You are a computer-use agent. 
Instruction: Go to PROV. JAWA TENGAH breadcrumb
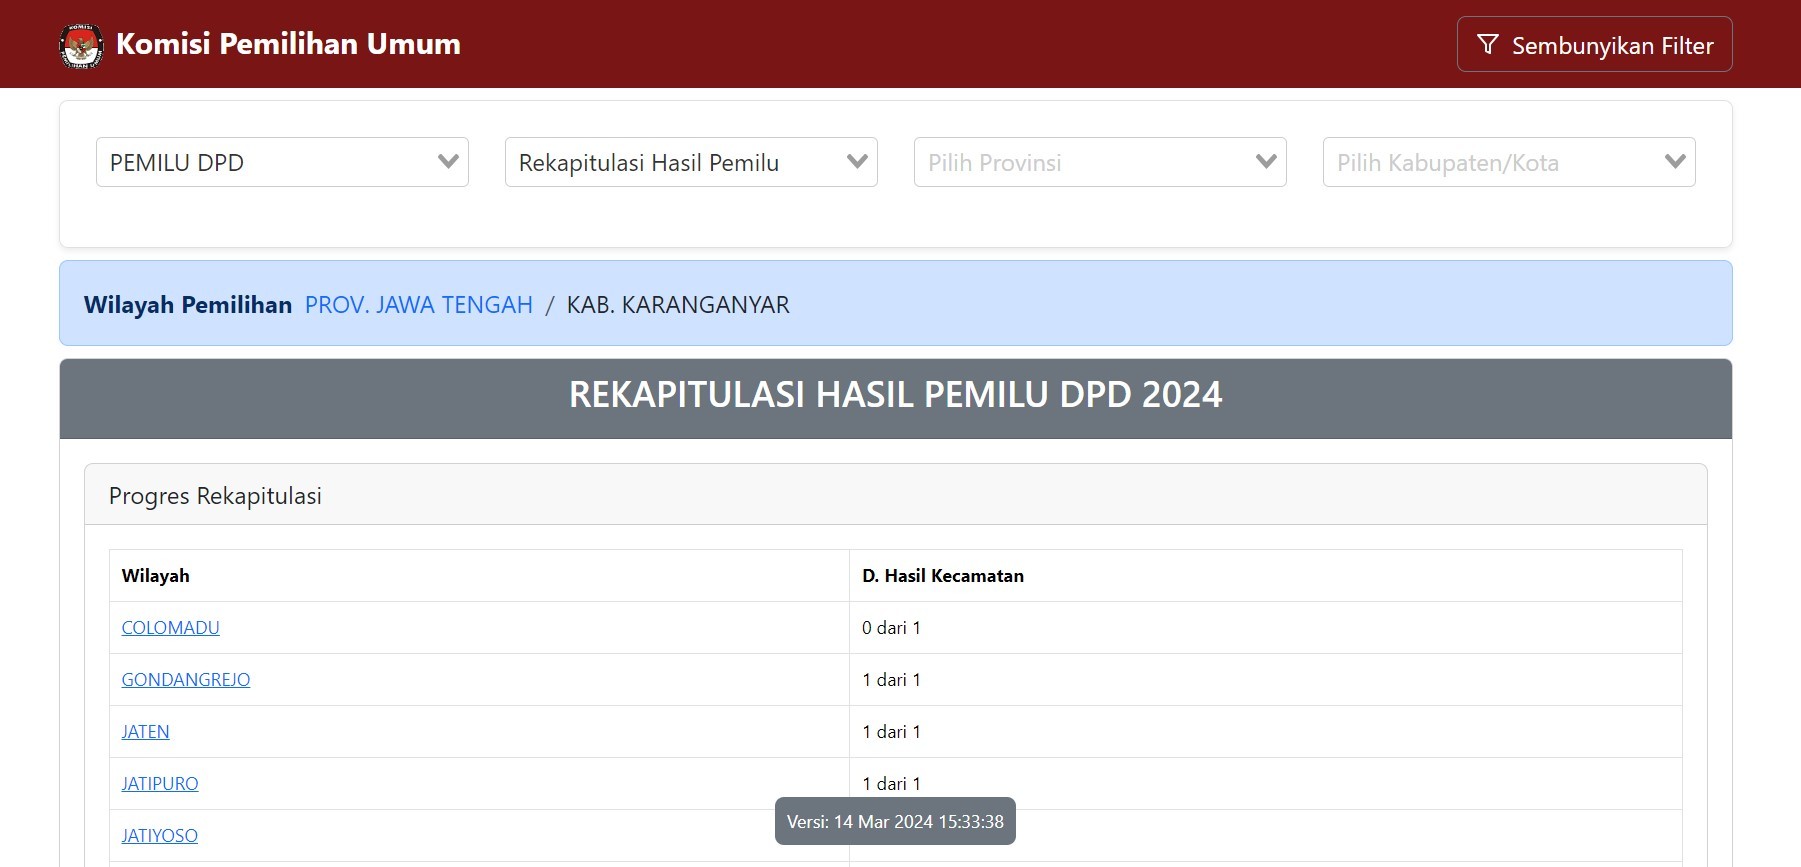[x=418, y=305]
